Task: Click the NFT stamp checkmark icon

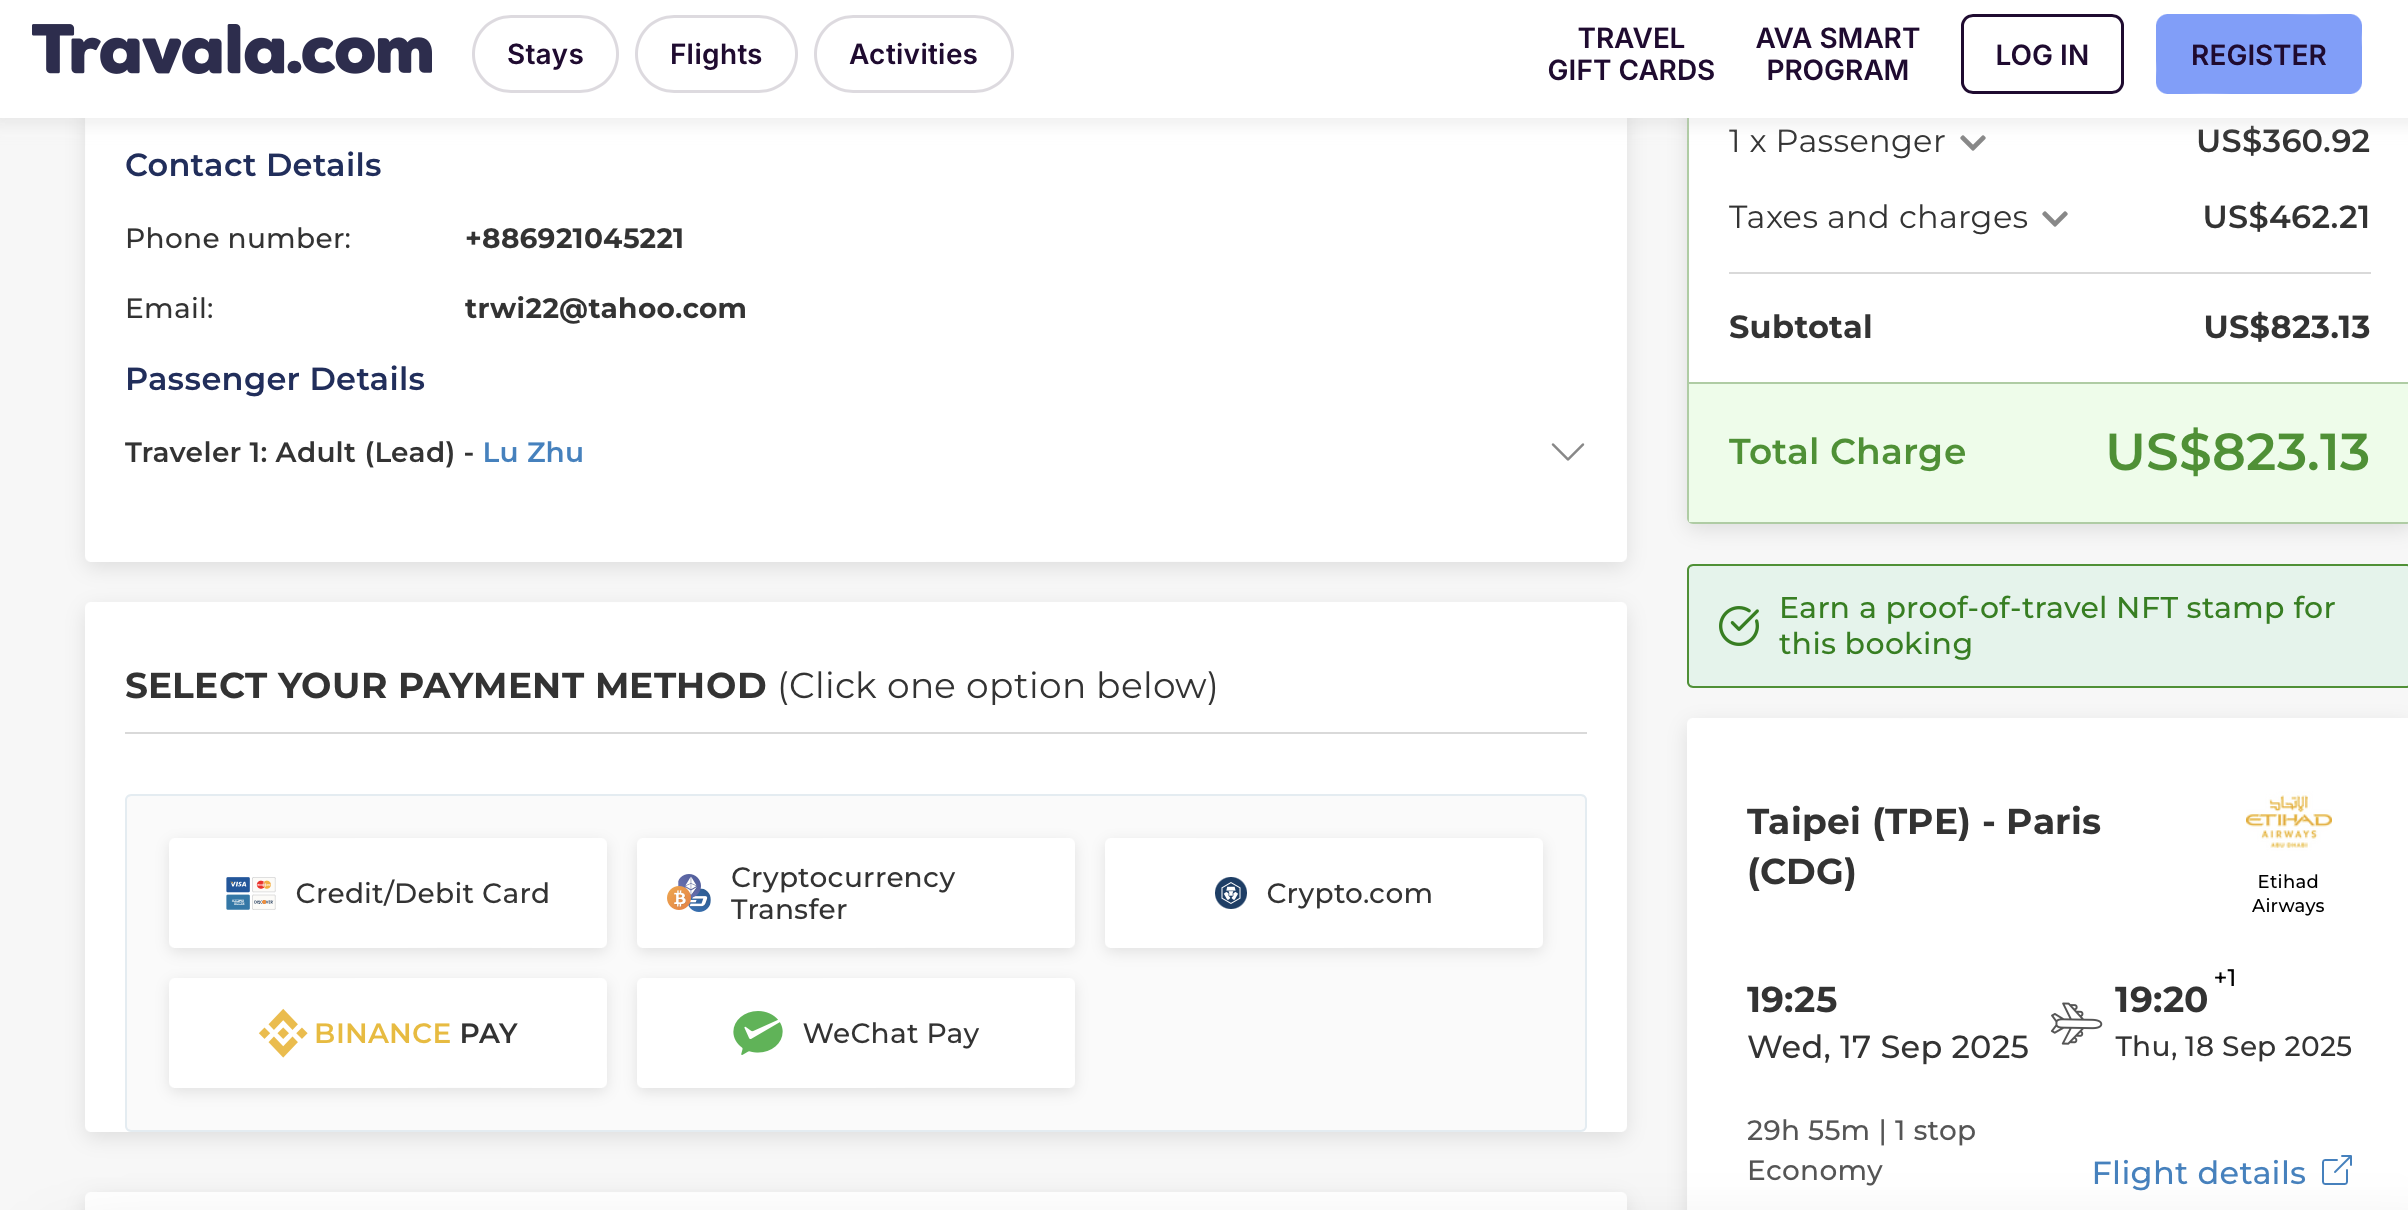Action: pyautogui.click(x=1739, y=626)
